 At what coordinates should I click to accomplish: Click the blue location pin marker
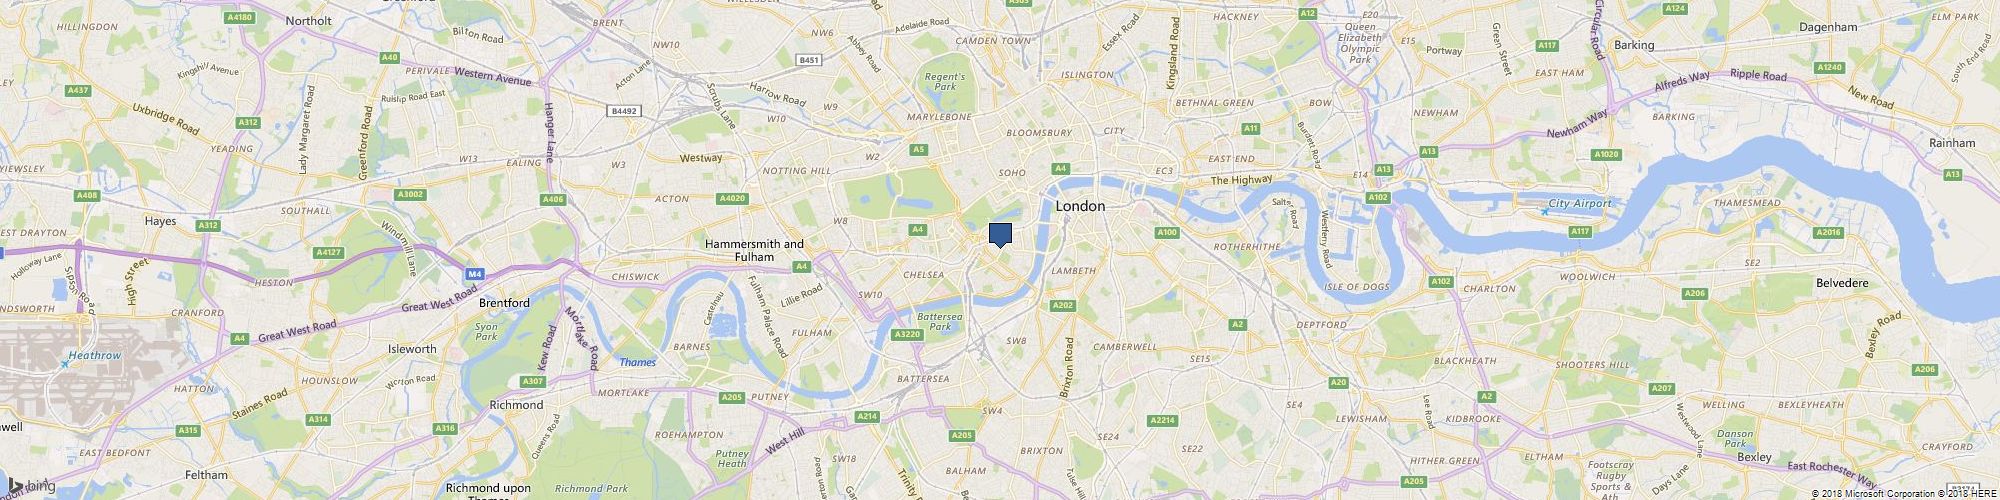[1000, 235]
